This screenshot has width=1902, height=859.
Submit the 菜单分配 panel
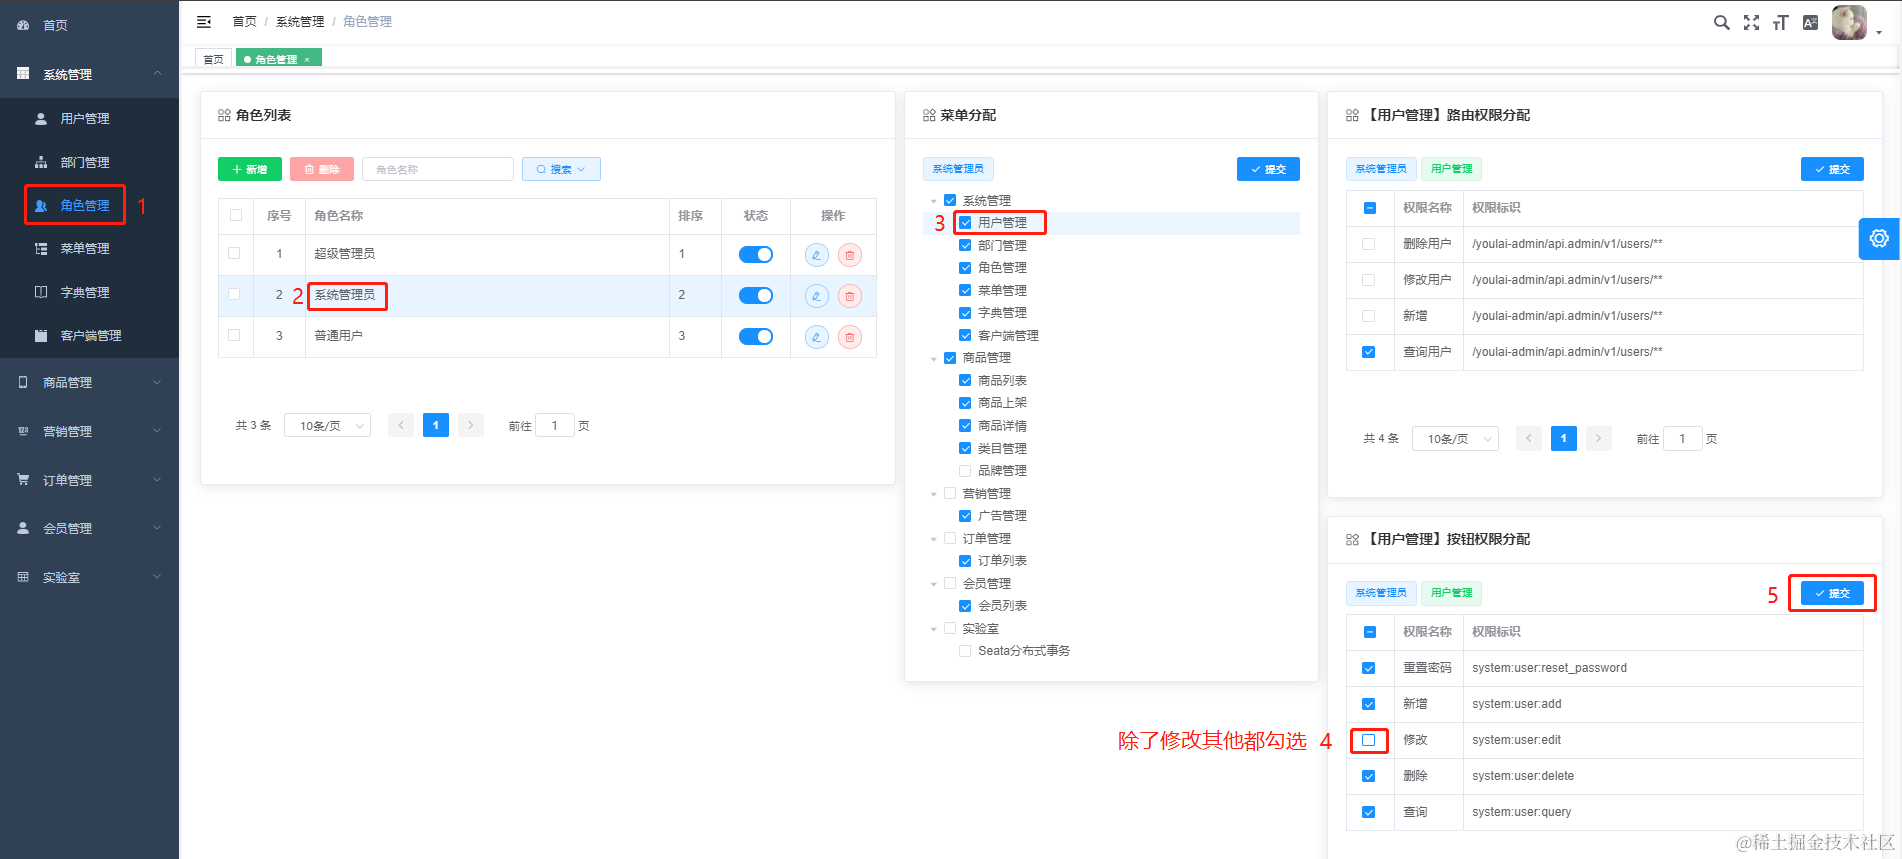1268,169
